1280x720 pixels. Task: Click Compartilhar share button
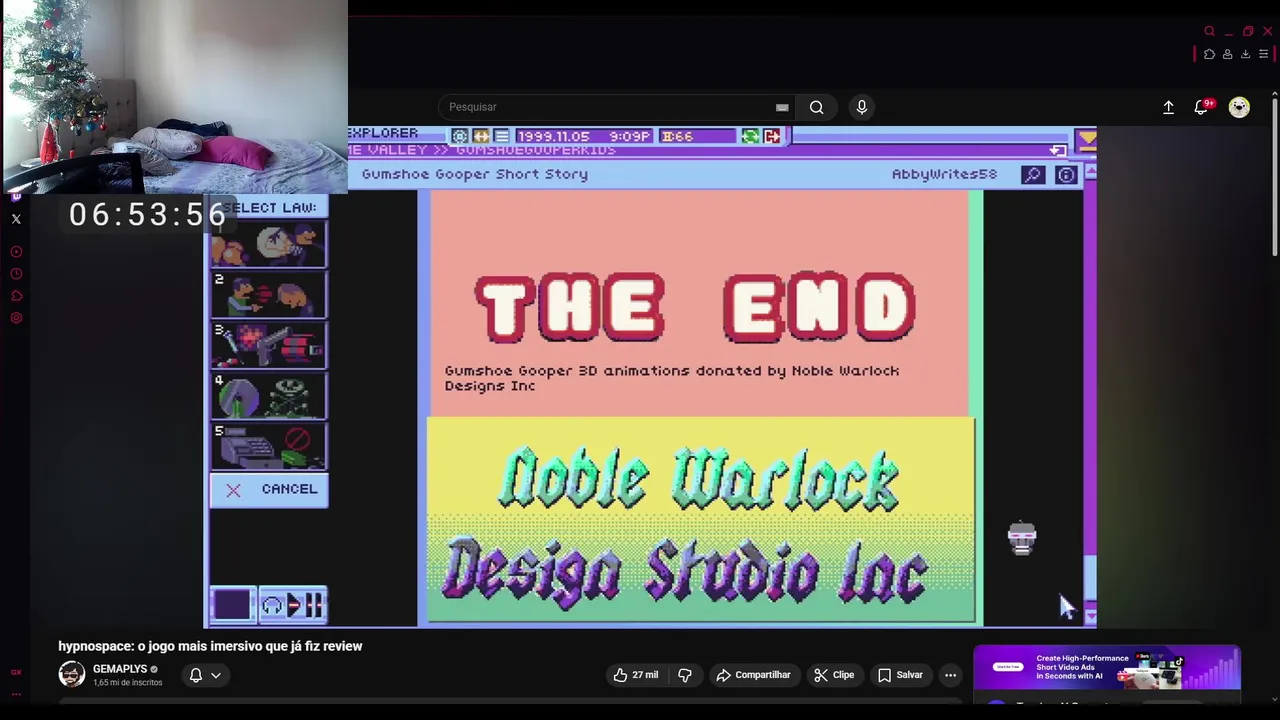tap(753, 675)
